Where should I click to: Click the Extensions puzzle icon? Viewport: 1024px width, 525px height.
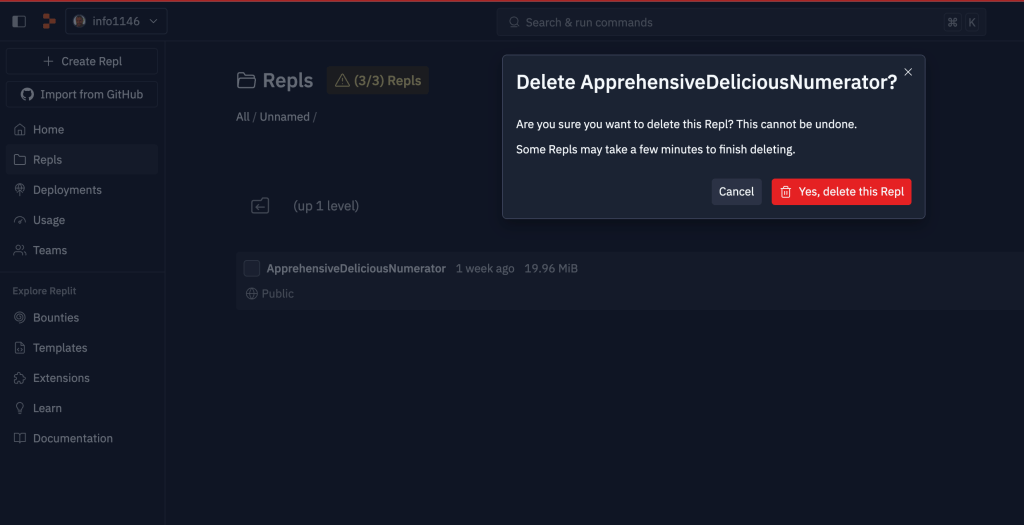tap(20, 378)
